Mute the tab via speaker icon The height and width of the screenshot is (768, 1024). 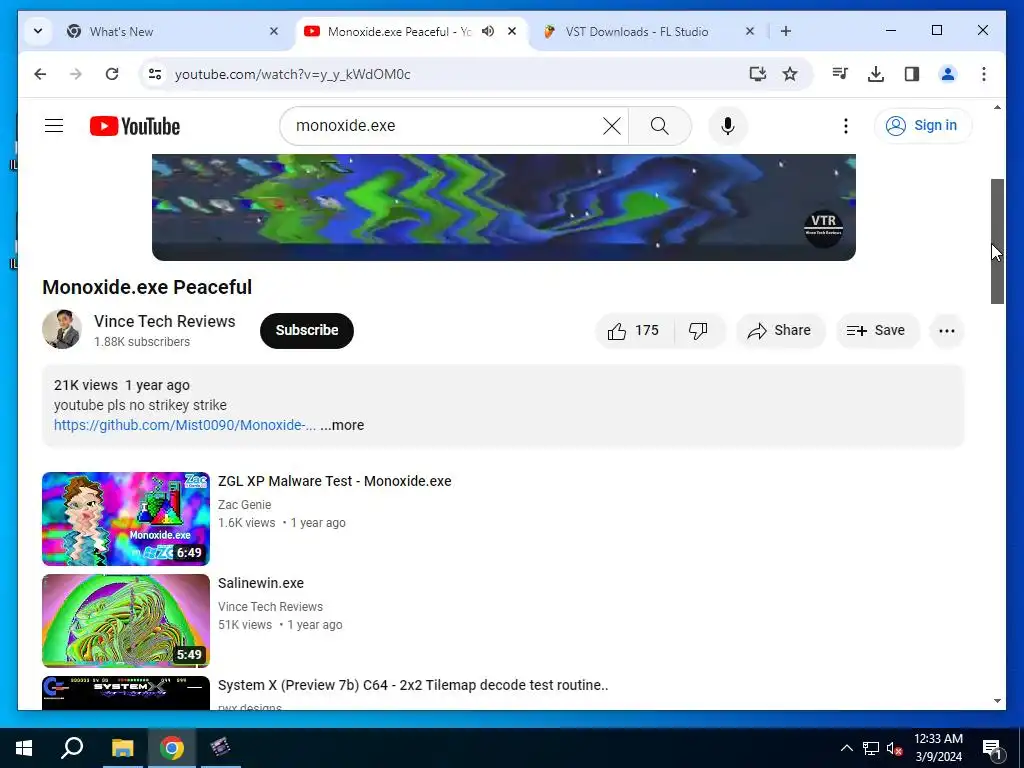(x=488, y=31)
